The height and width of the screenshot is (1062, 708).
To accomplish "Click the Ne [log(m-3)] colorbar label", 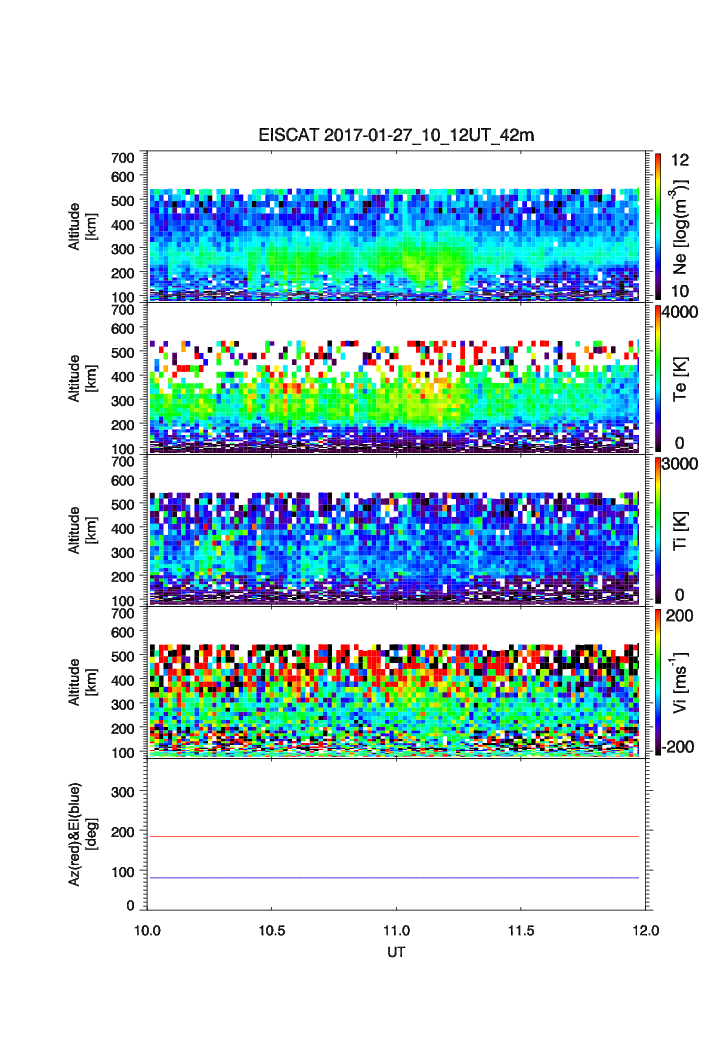I will pyautogui.click(x=683, y=226).
